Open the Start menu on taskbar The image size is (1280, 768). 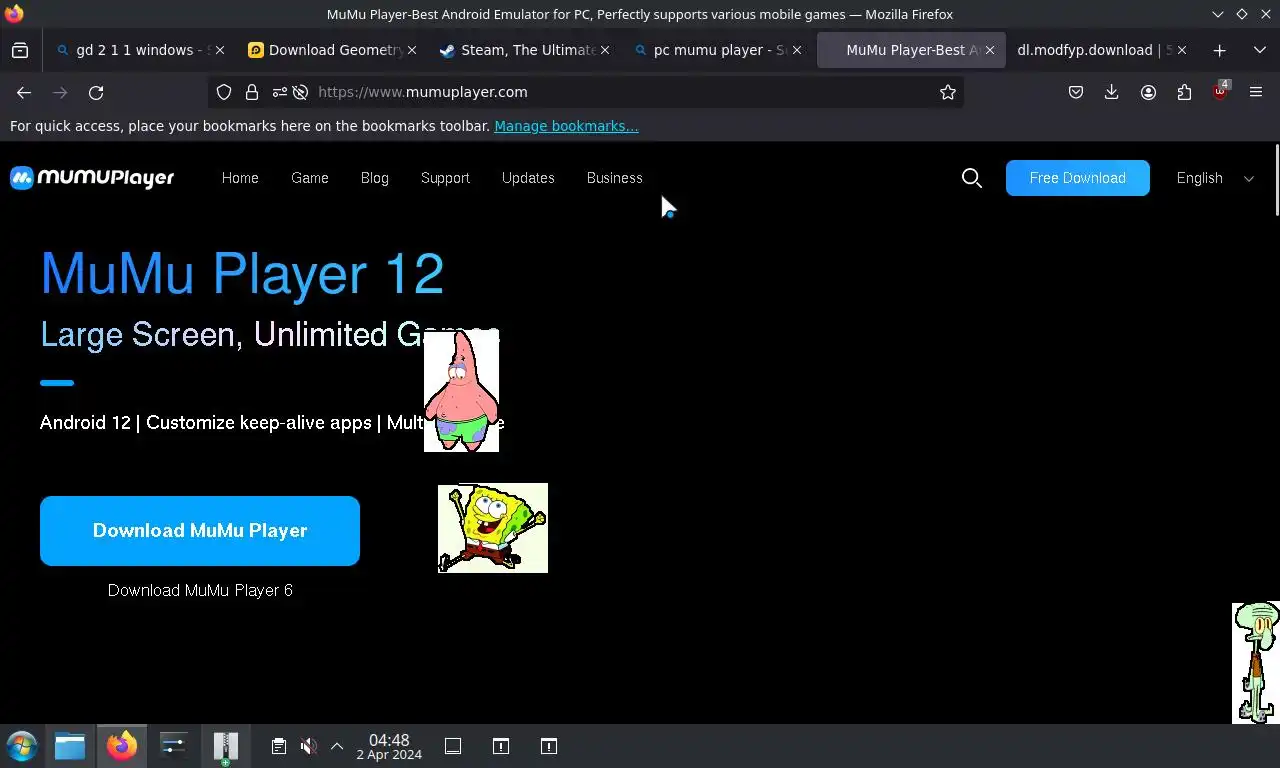[22, 746]
